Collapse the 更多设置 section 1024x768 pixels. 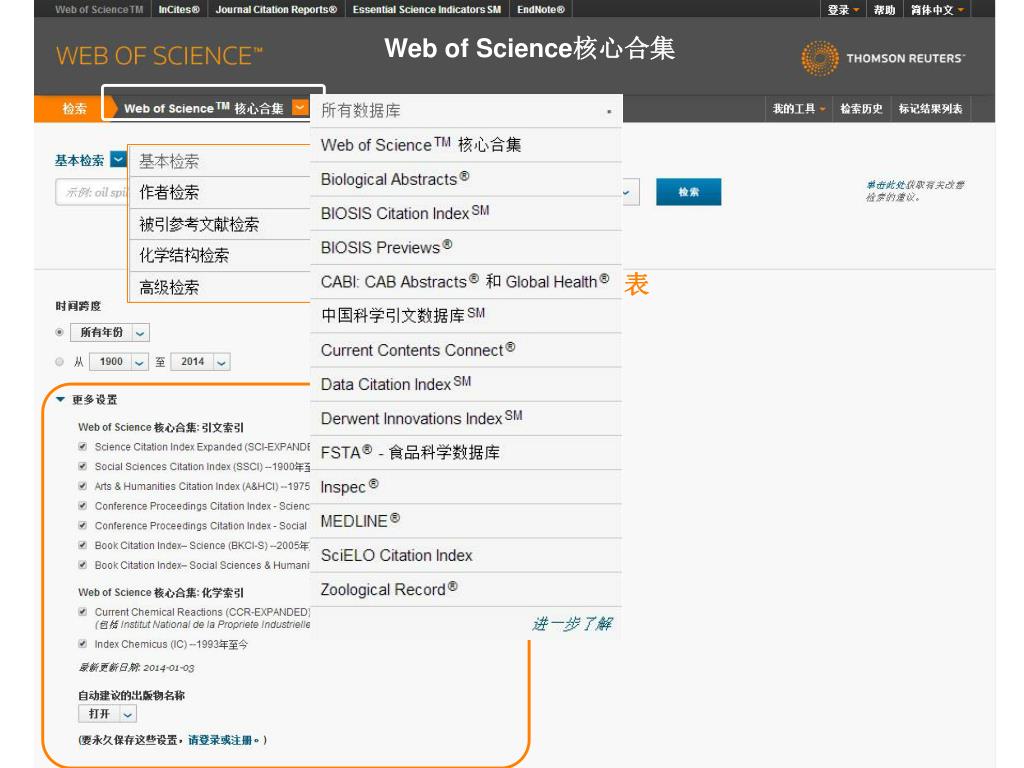coord(61,400)
